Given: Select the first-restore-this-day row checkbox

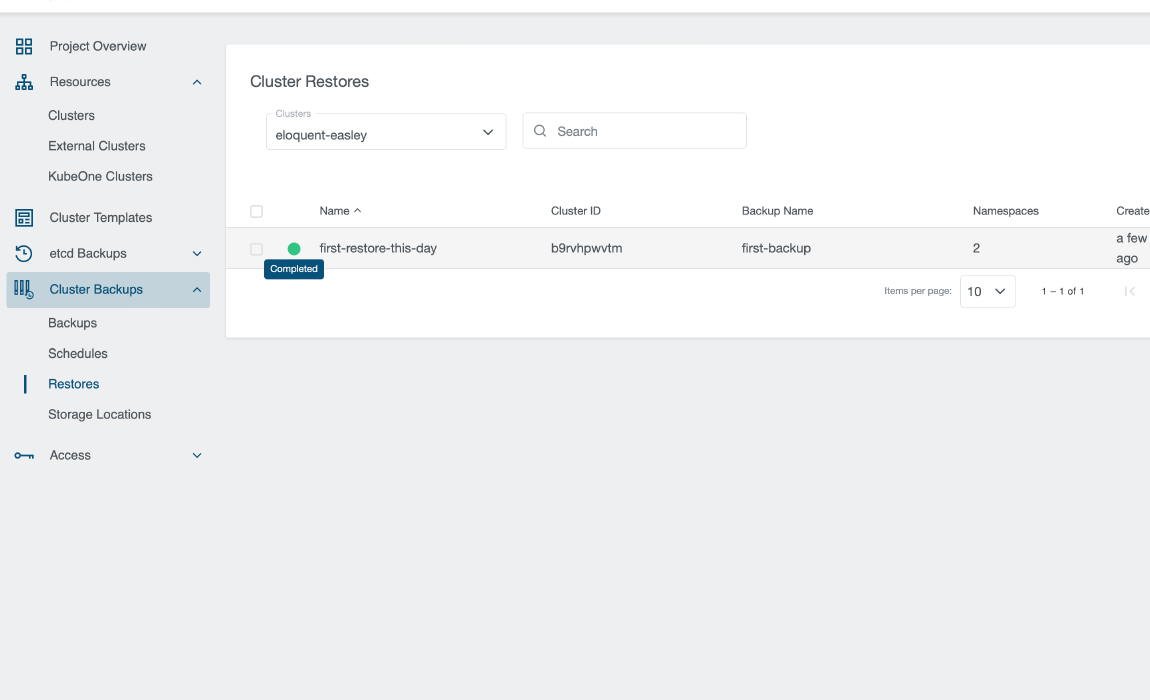Looking at the screenshot, I should [x=256, y=248].
